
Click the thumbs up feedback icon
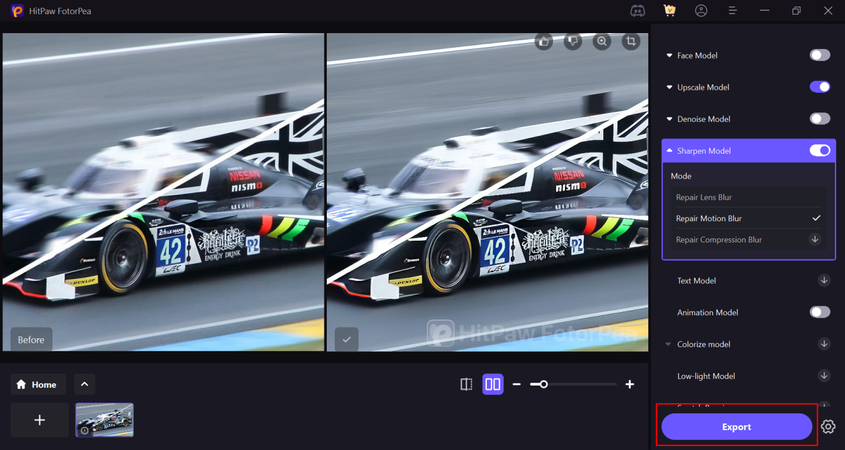point(543,42)
